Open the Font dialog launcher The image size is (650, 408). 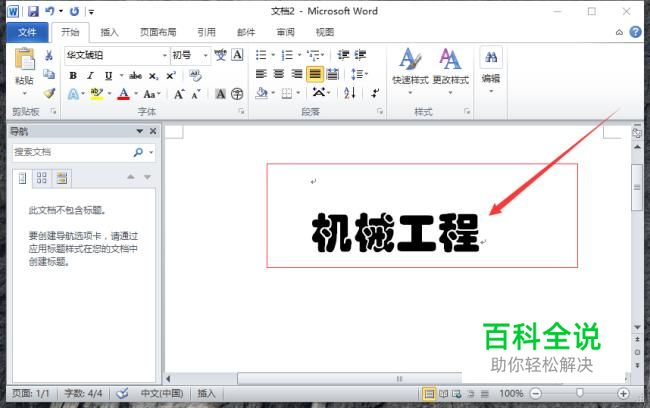point(241,112)
